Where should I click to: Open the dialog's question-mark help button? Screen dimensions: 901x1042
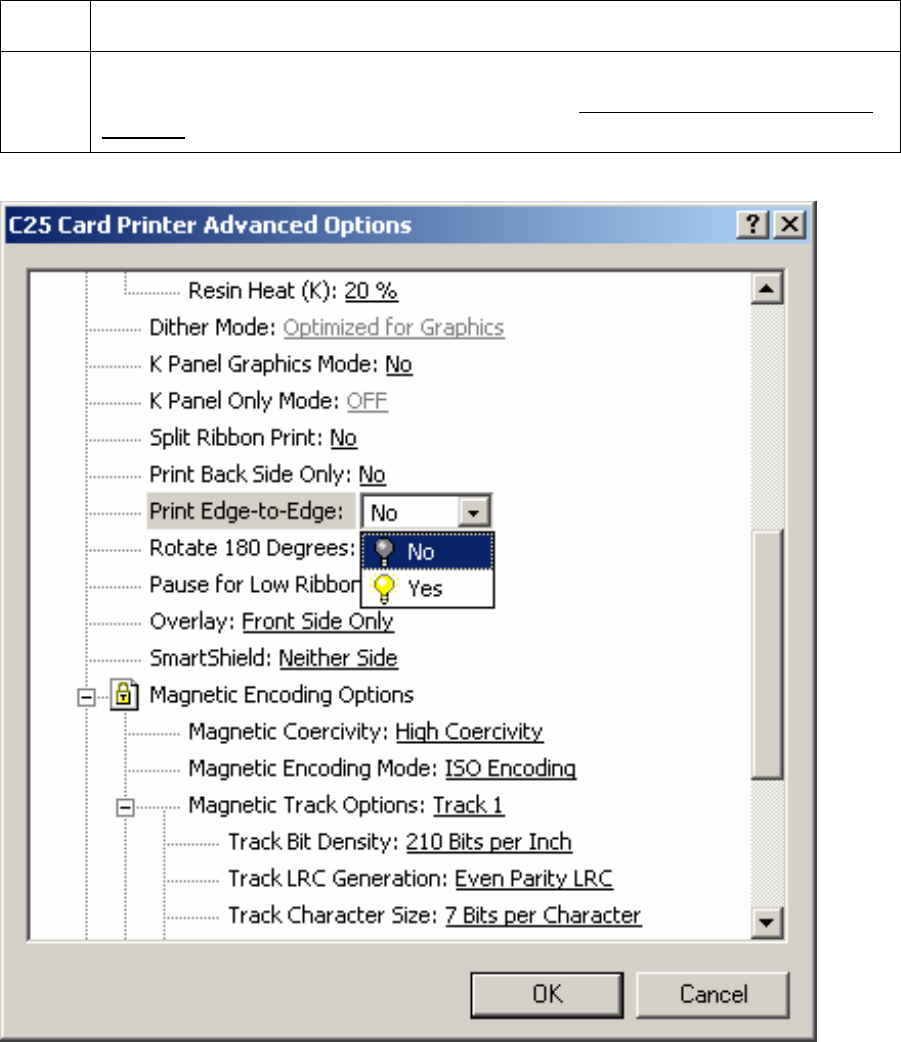click(x=753, y=225)
